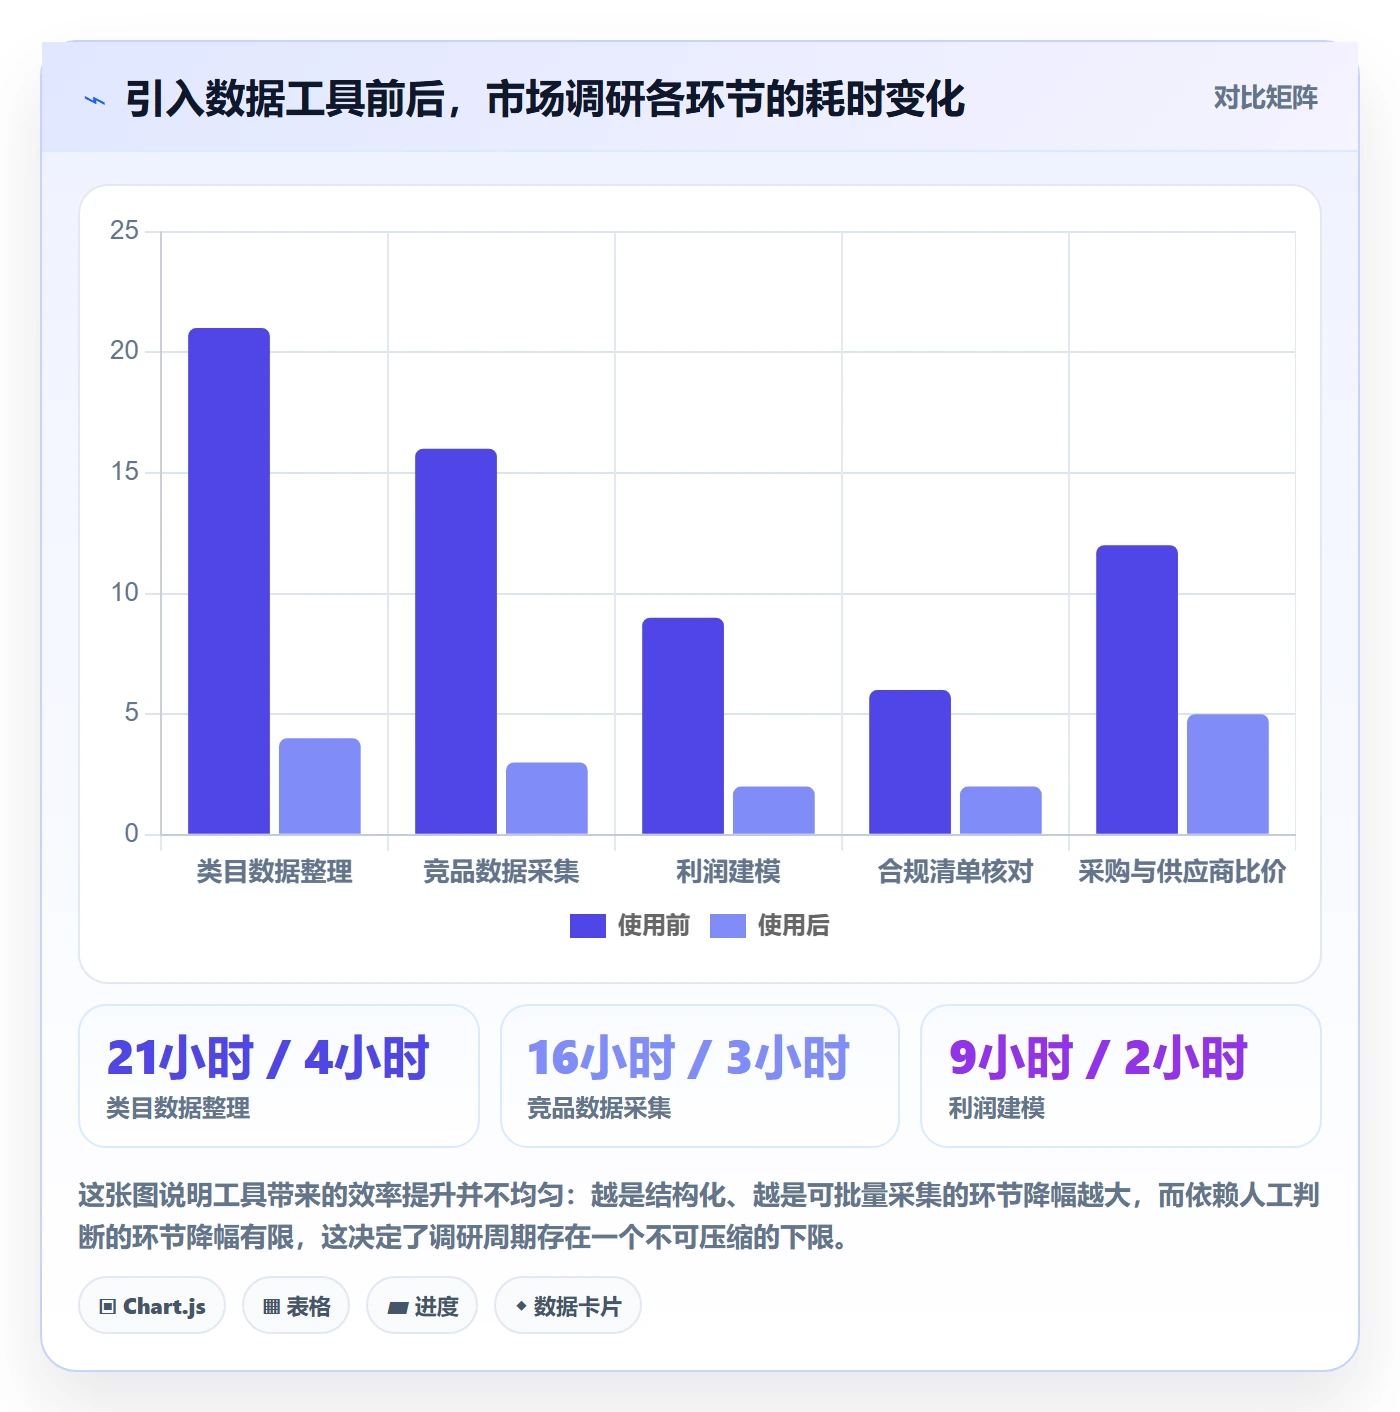Click the 使用前 bar for 类目数据整理
The height and width of the screenshot is (1412, 1400).
tap(229, 581)
